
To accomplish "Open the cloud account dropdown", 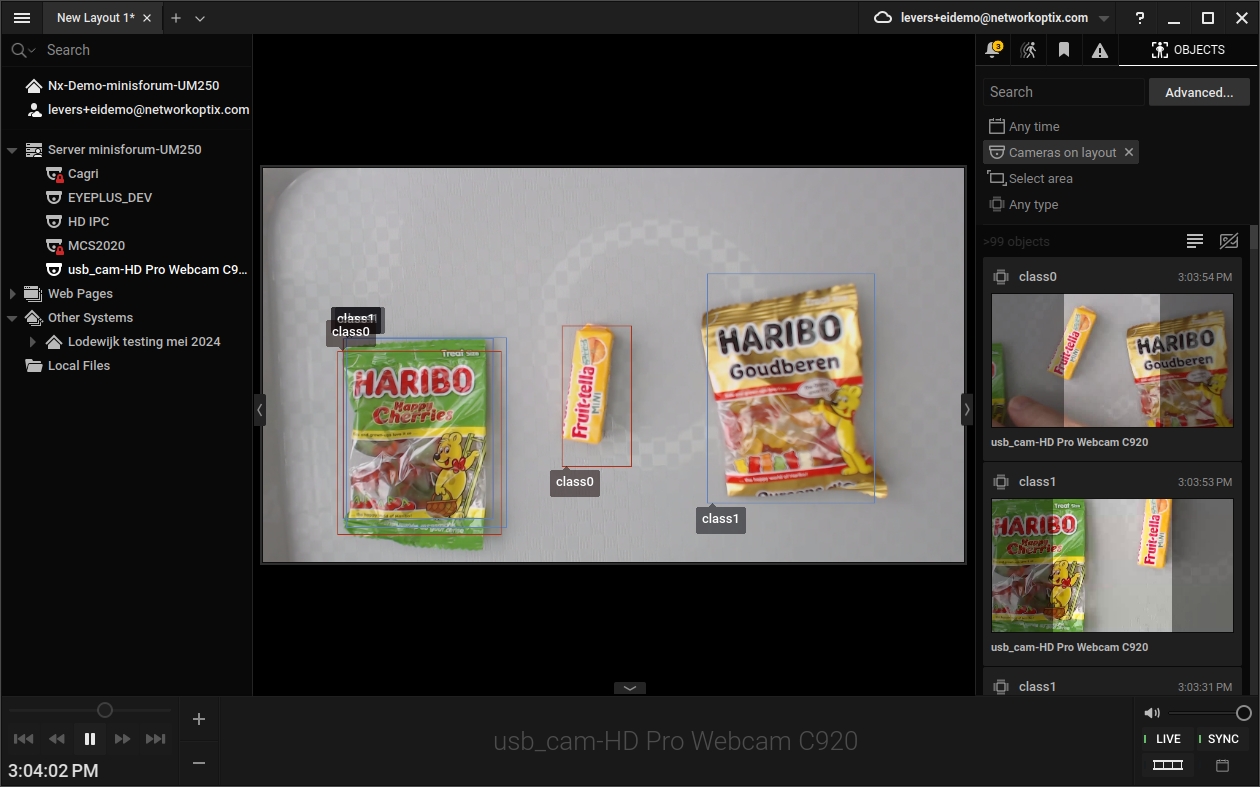I will 1104,18.
